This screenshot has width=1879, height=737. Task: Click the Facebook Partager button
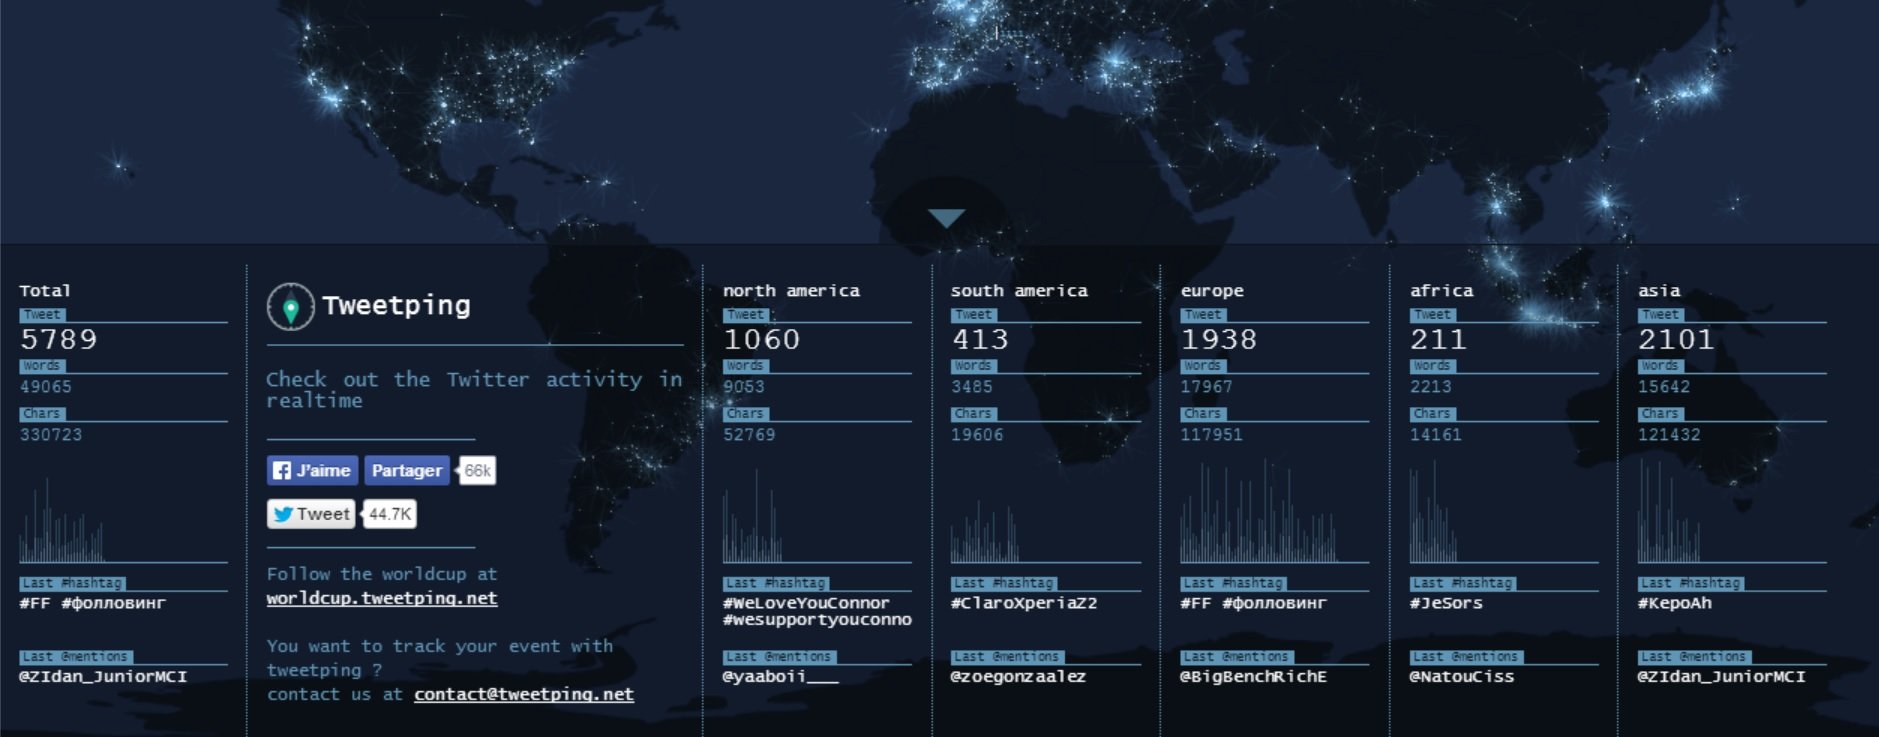[x=406, y=471]
